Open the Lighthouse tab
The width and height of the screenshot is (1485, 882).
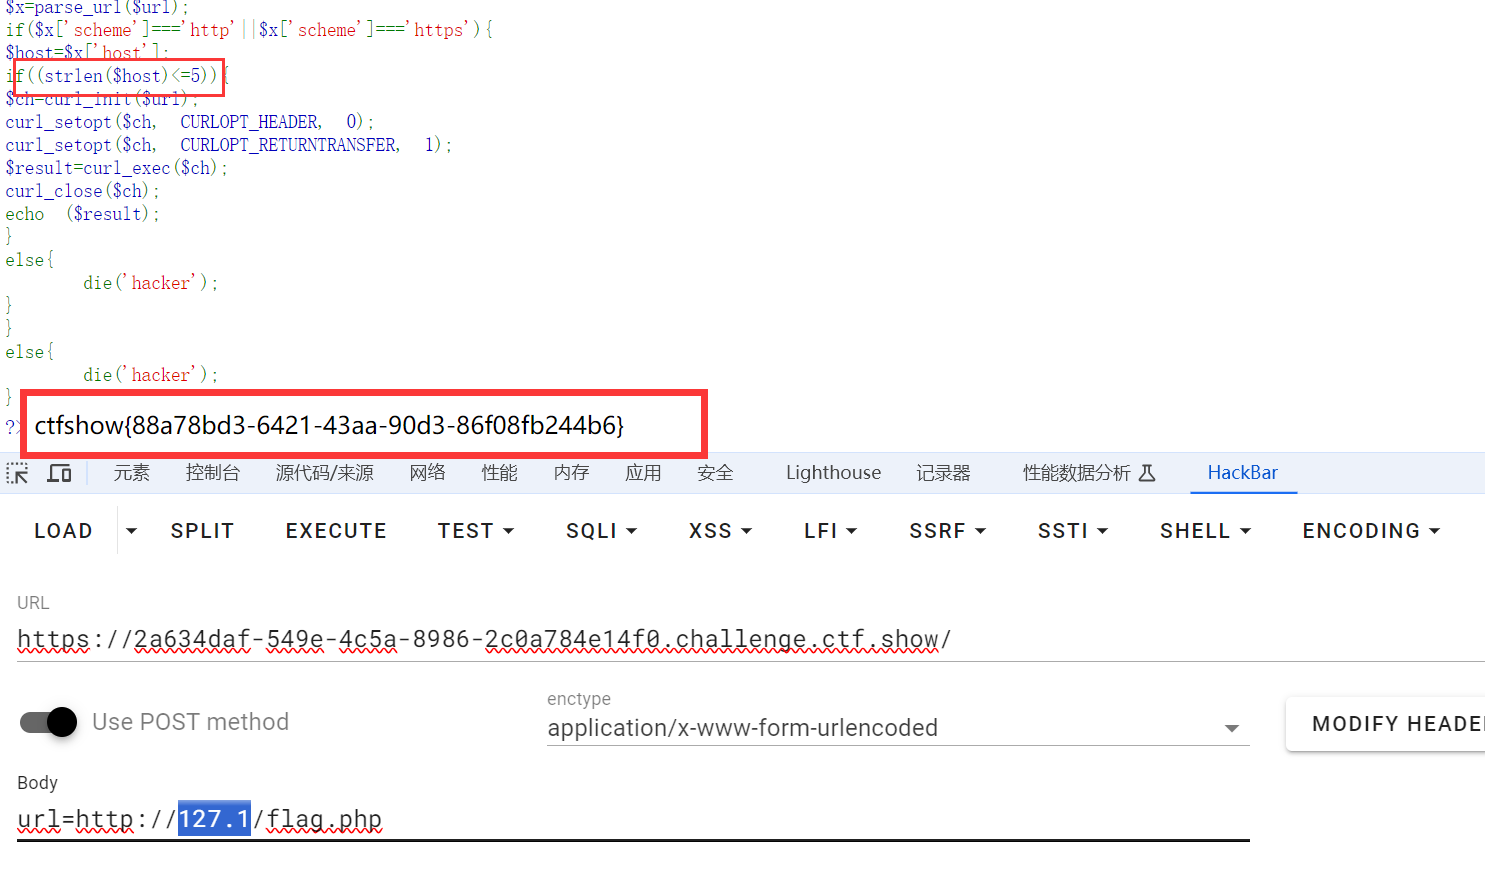point(833,473)
